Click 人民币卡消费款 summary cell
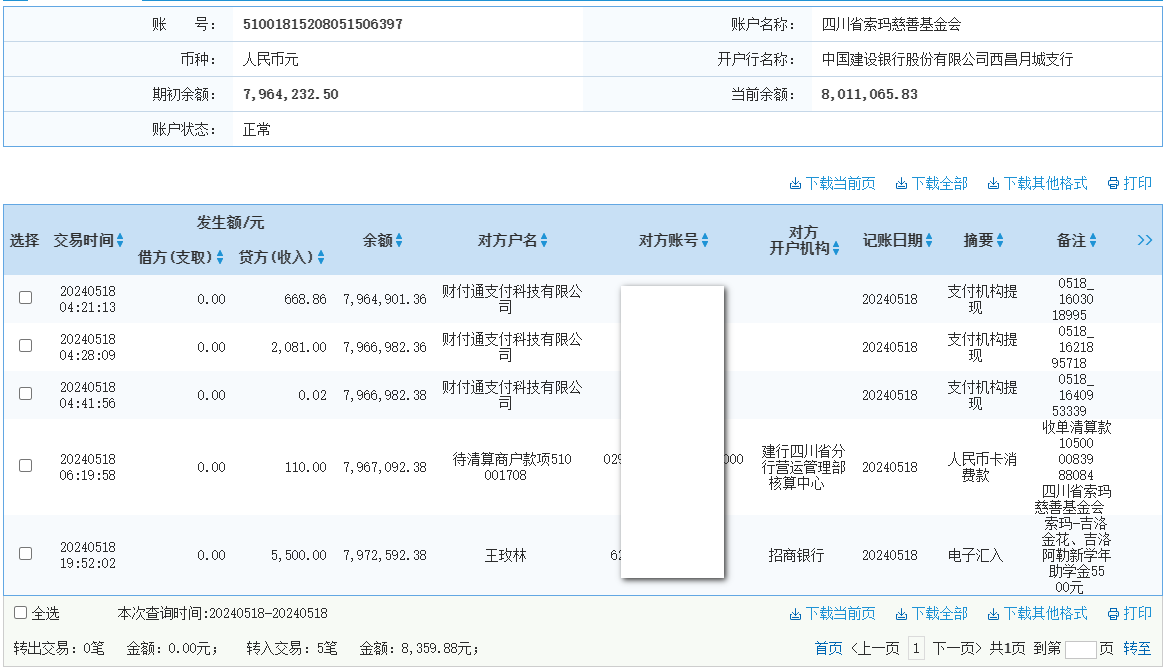Screen dimensions: 1164x668 tap(981, 467)
